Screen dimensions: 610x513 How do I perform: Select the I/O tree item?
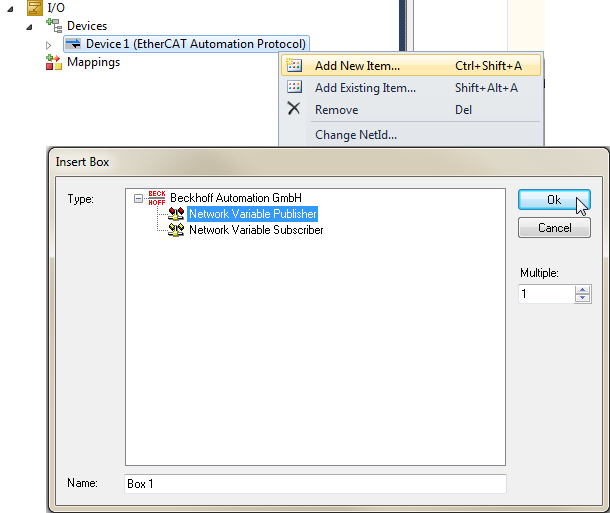click(56, 8)
